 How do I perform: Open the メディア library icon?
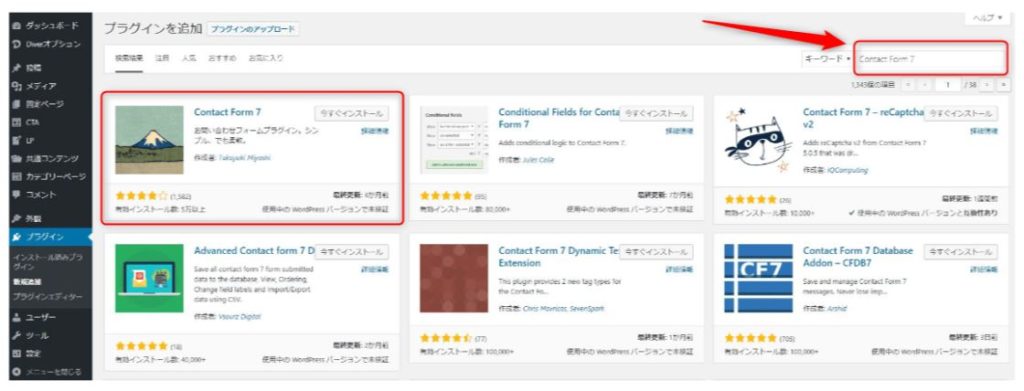[16, 86]
